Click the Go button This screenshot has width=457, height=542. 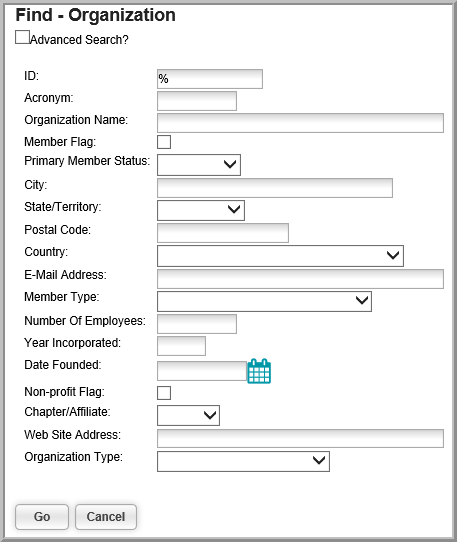click(42, 517)
